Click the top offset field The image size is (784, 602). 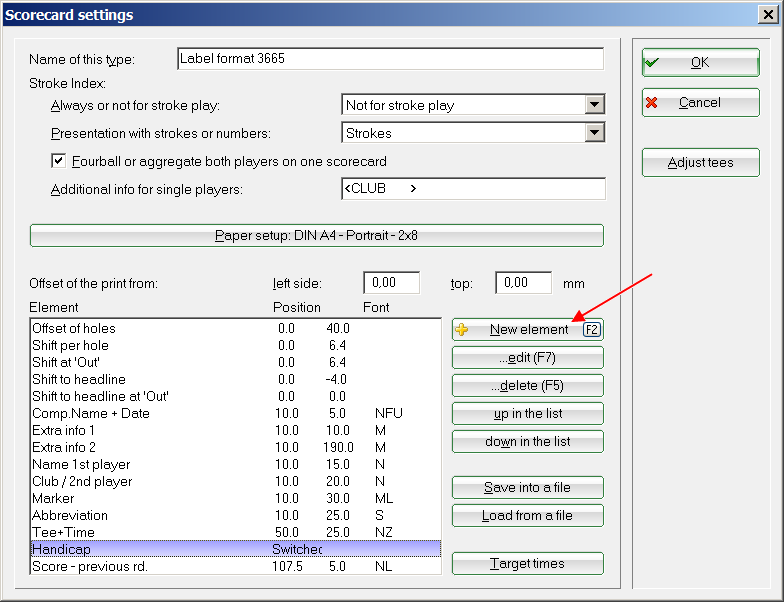tap(523, 283)
